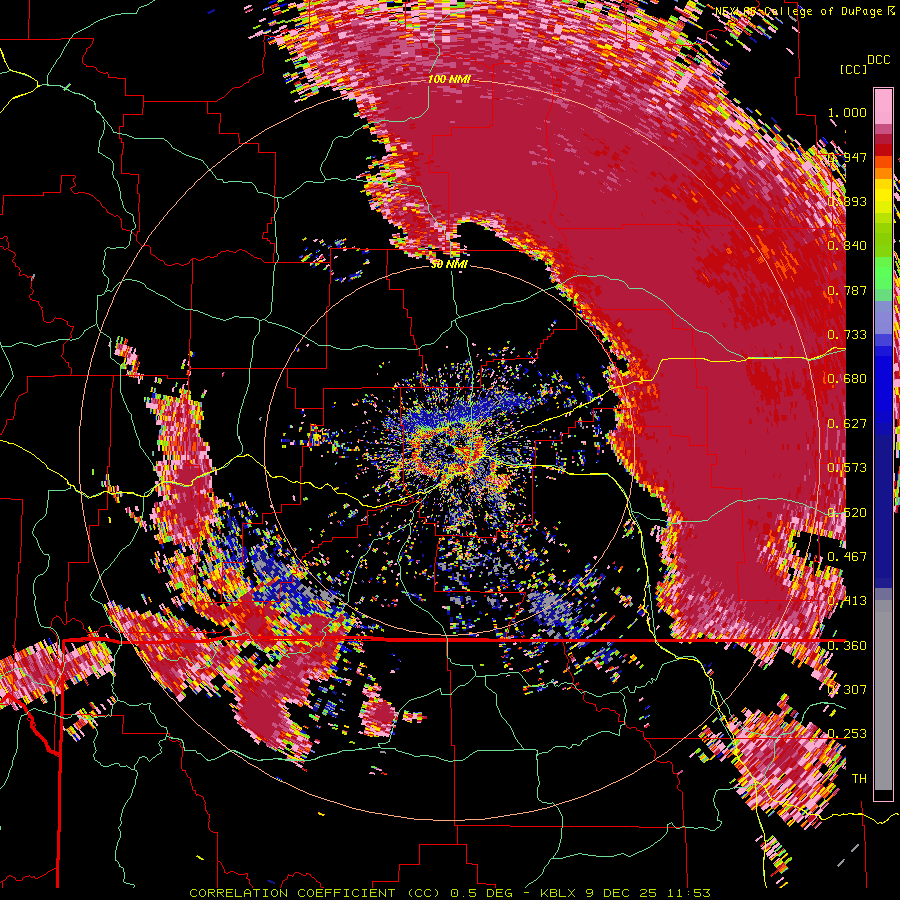Click the 0.840 color scale value

coord(847,245)
